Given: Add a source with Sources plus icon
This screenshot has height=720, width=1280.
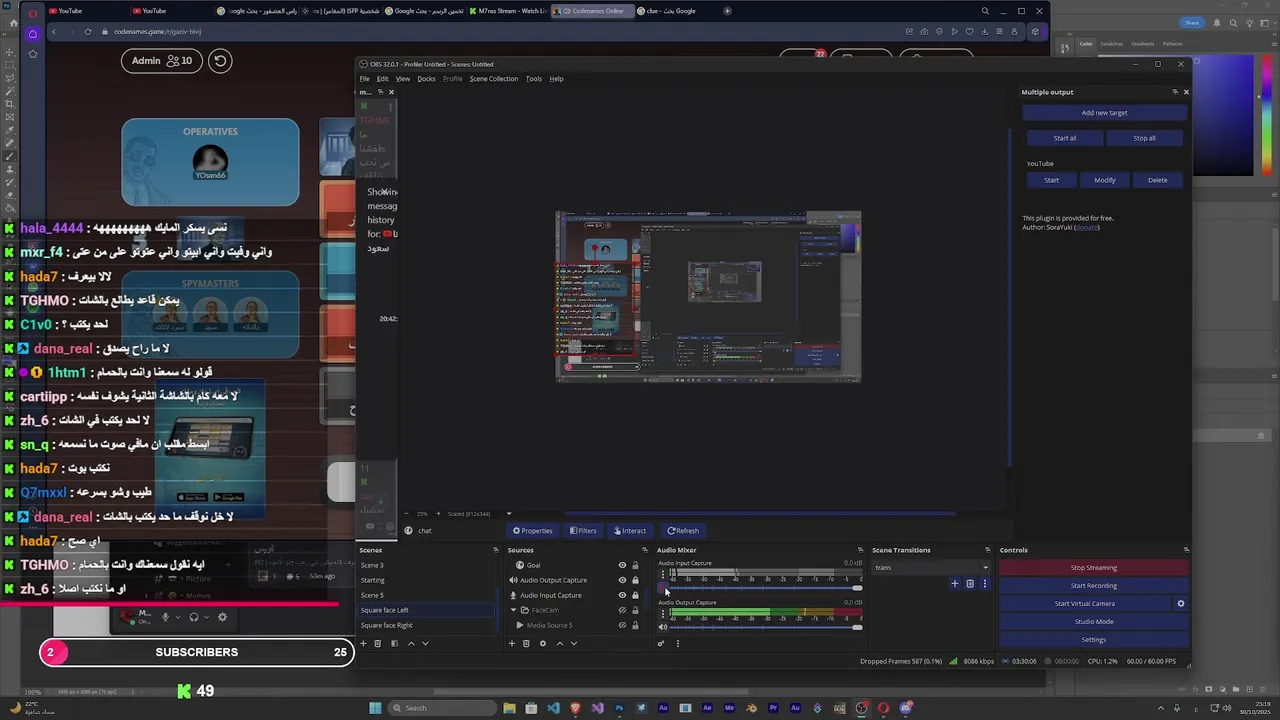Looking at the screenshot, I should click(x=512, y=644).
